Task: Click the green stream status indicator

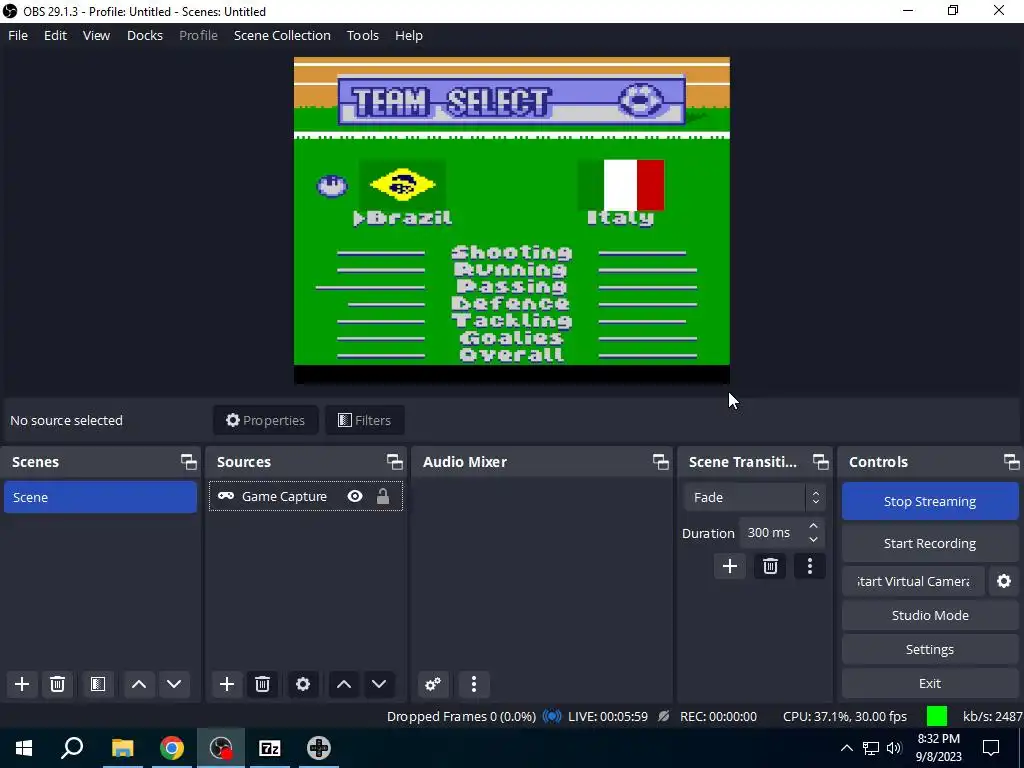Action: (936, 716)
